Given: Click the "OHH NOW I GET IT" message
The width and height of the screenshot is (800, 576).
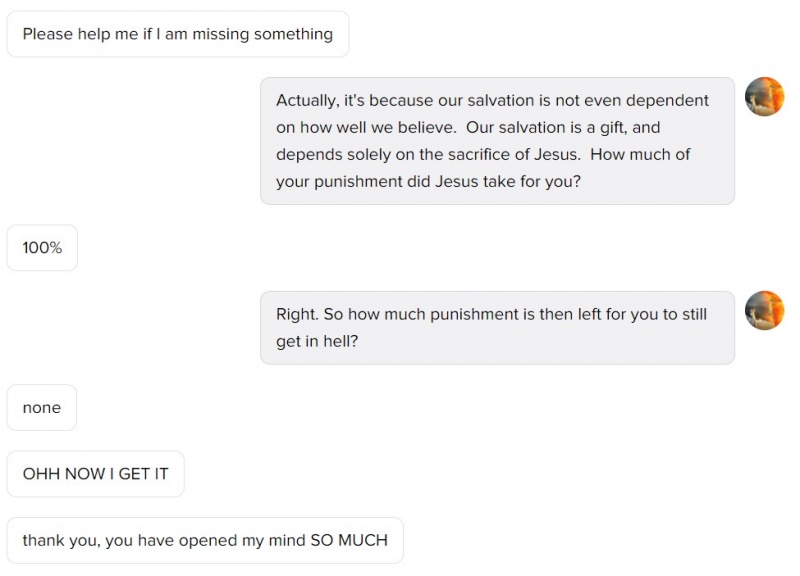Looking at the screenshot, I should (96, 474).
